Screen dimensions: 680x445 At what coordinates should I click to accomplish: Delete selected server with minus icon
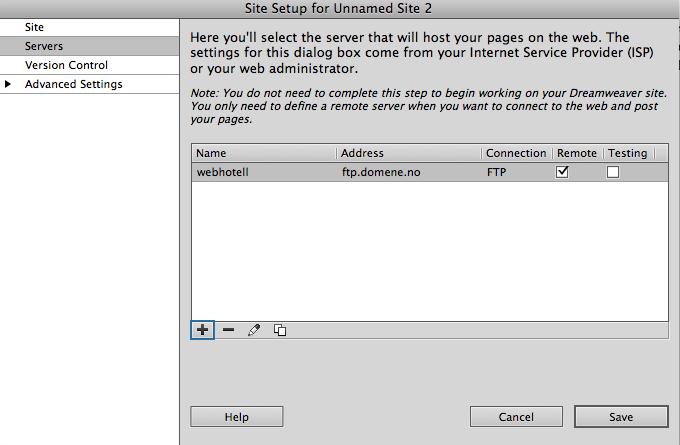(x=228, y=330)
